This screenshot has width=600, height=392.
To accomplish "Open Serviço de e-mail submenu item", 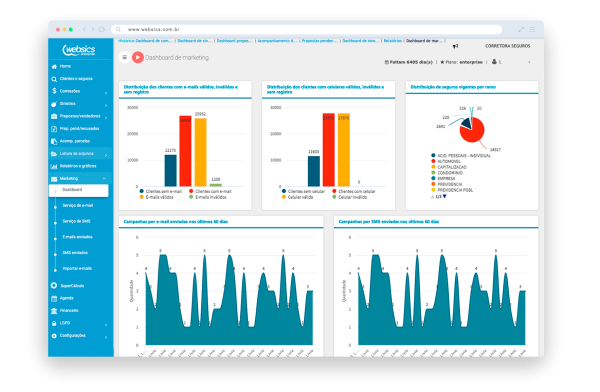I will pos(78,206).
